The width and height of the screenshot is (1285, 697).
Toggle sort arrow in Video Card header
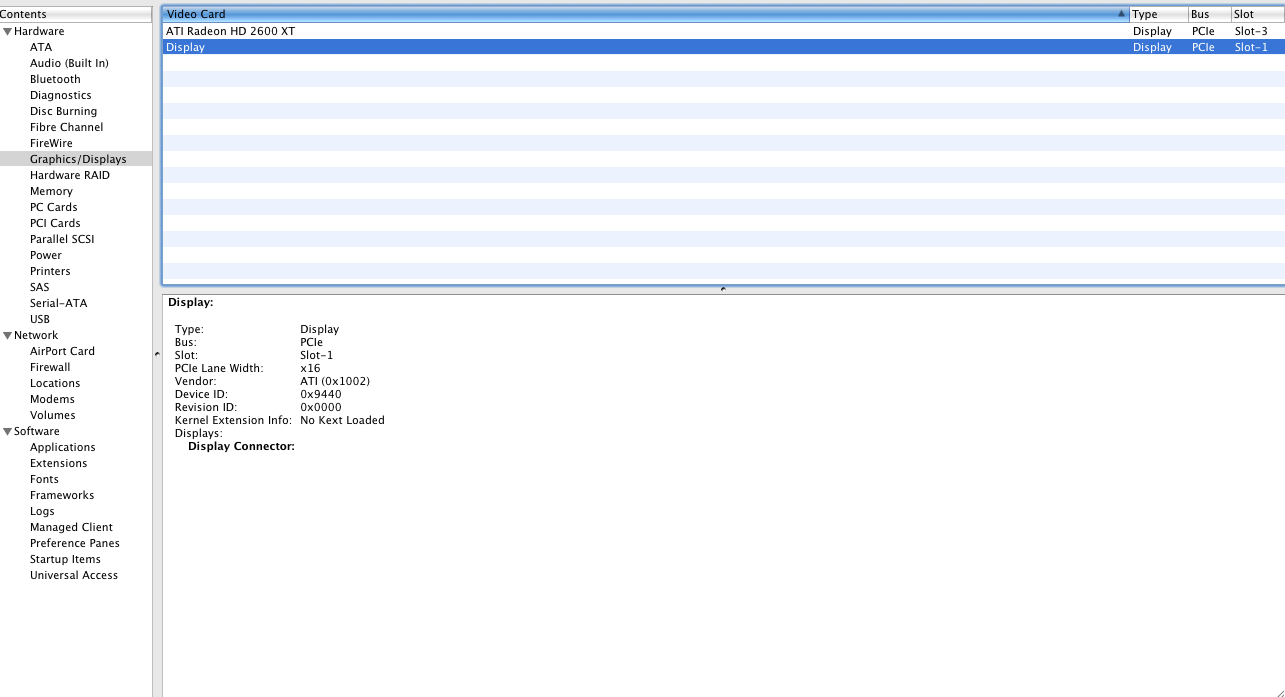coord(1121,14)
